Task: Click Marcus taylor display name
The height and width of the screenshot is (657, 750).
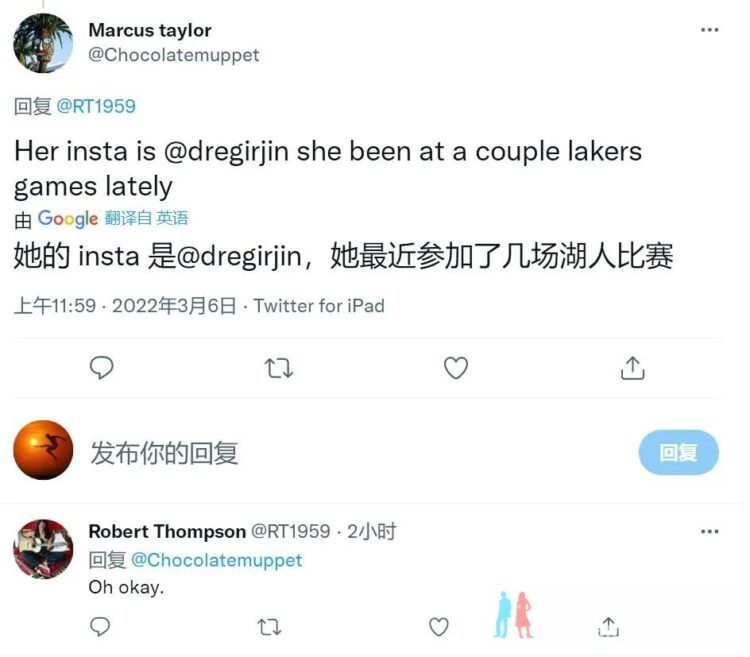Action: [150, 30]
